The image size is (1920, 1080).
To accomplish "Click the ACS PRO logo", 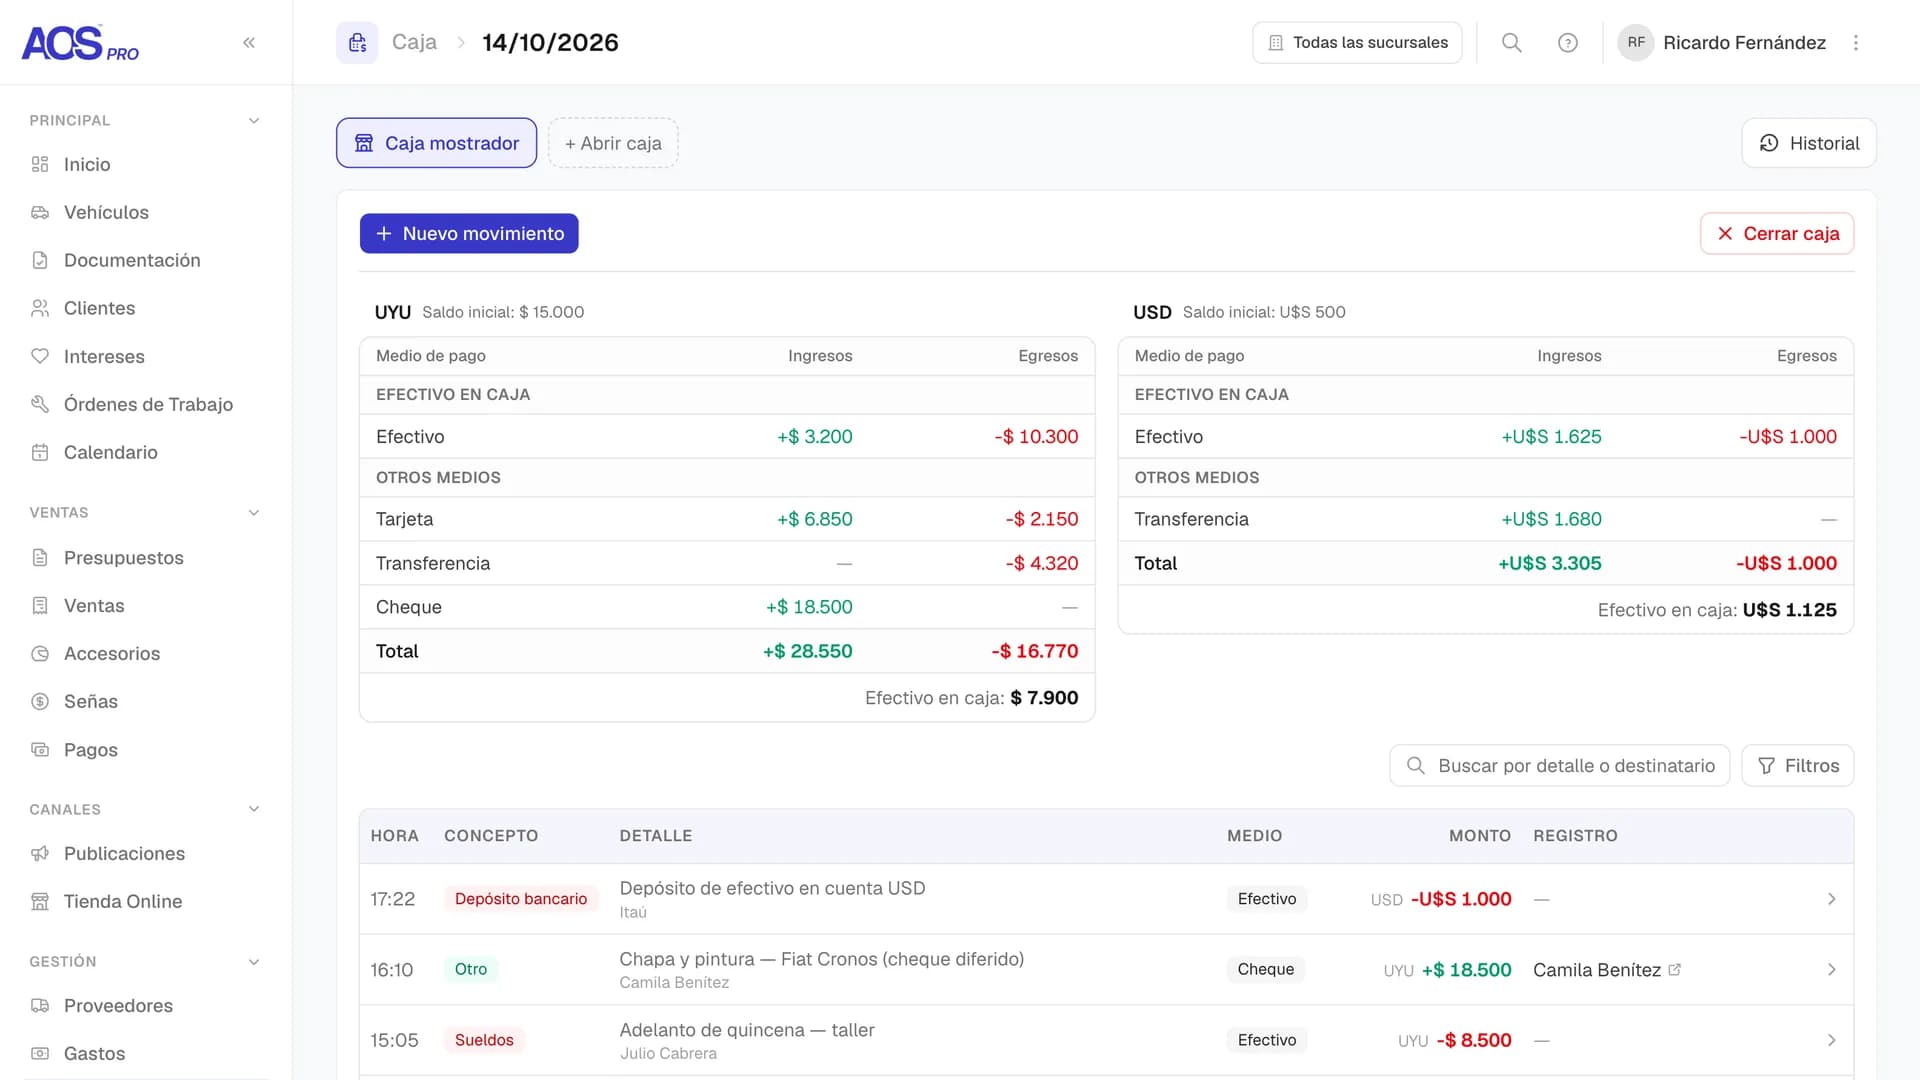I will point(80,43).
